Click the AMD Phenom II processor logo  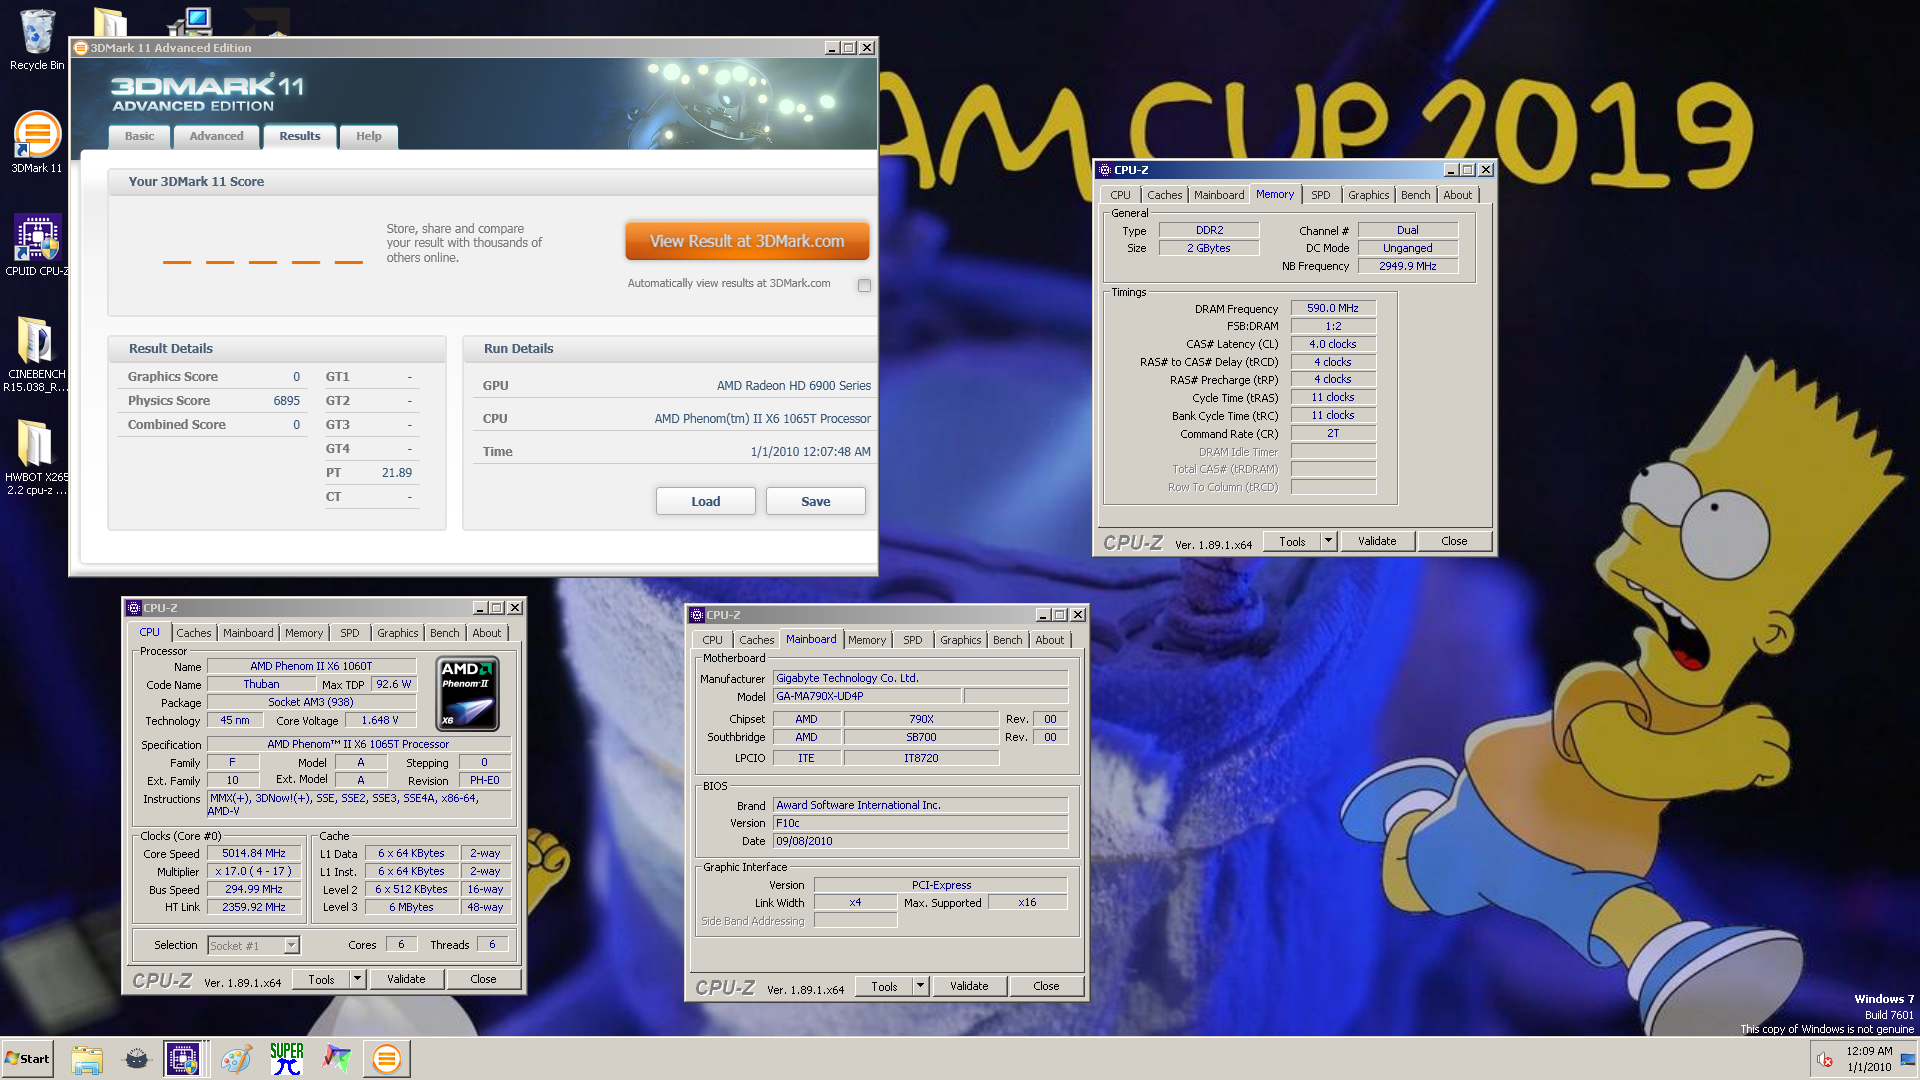tap(468, 693)
